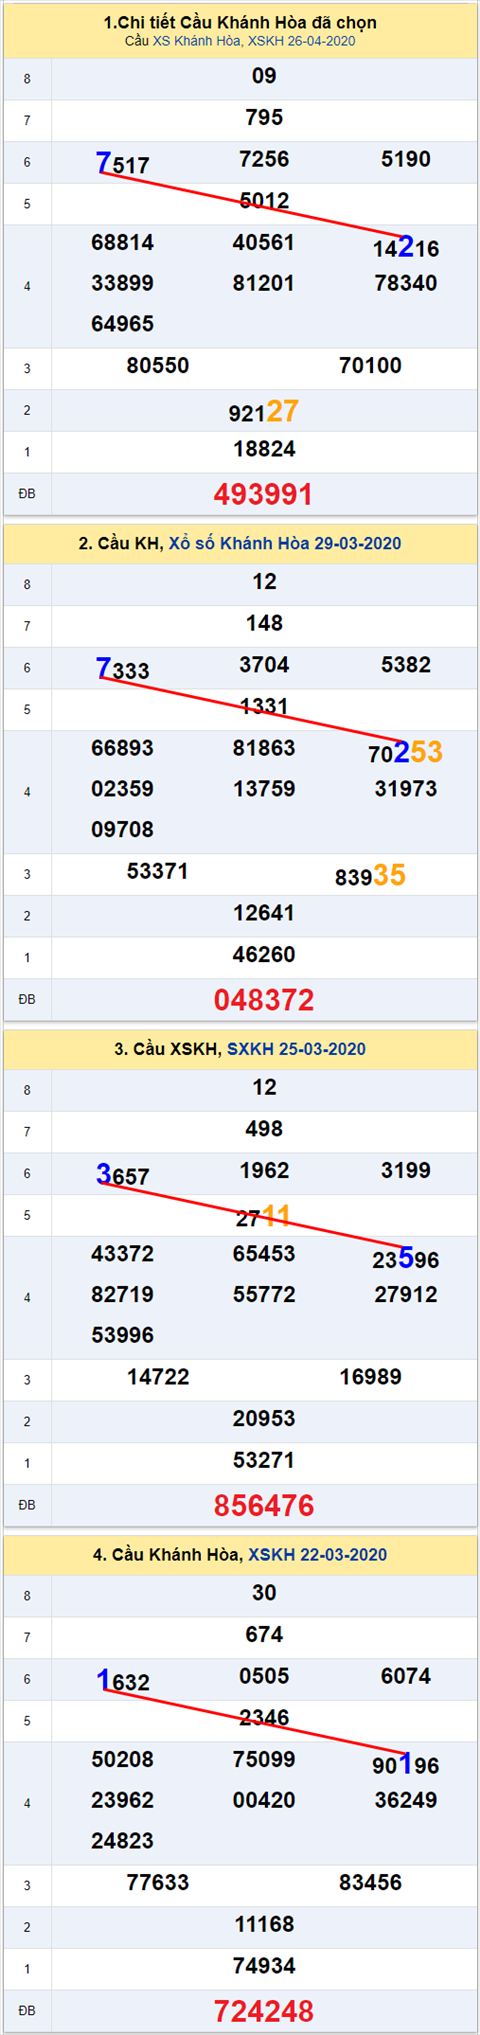This screenshot has width=480, height=2035.
Task: Click number 53996 in the third table
Action: [x=122, y=1336]
